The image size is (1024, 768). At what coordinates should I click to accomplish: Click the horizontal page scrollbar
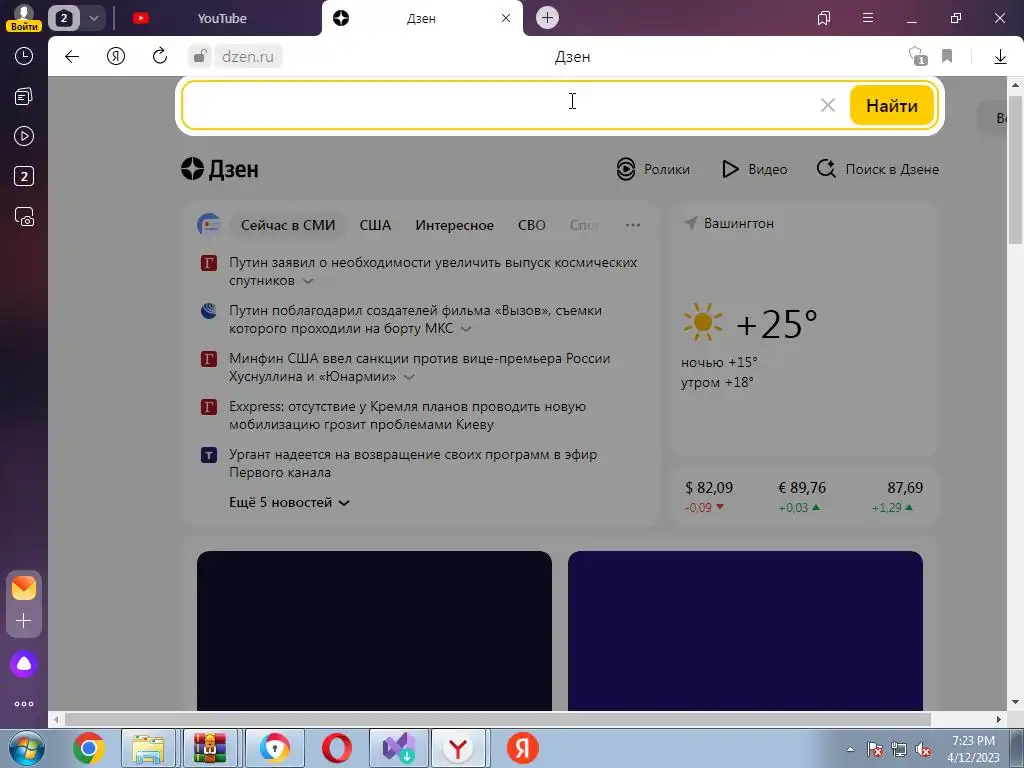click(498, 719)
